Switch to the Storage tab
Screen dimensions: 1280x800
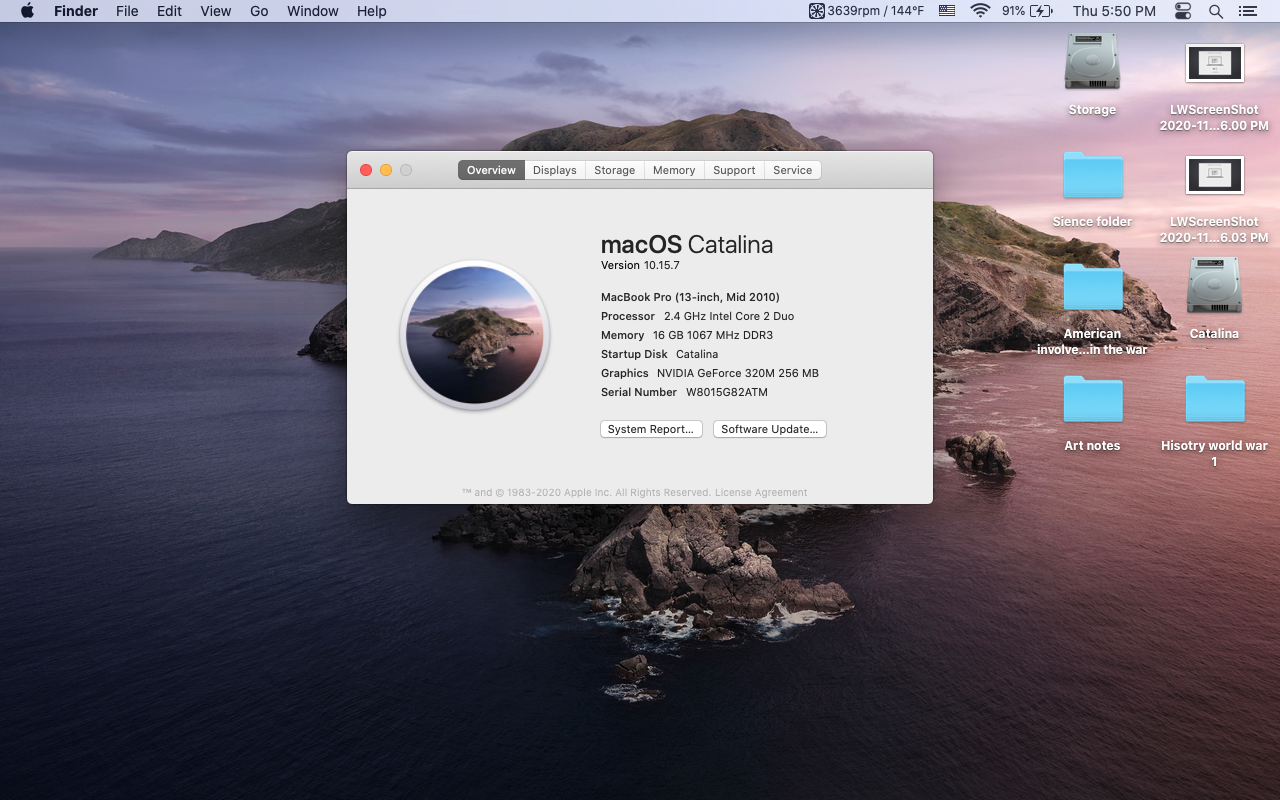click(614, 170)
